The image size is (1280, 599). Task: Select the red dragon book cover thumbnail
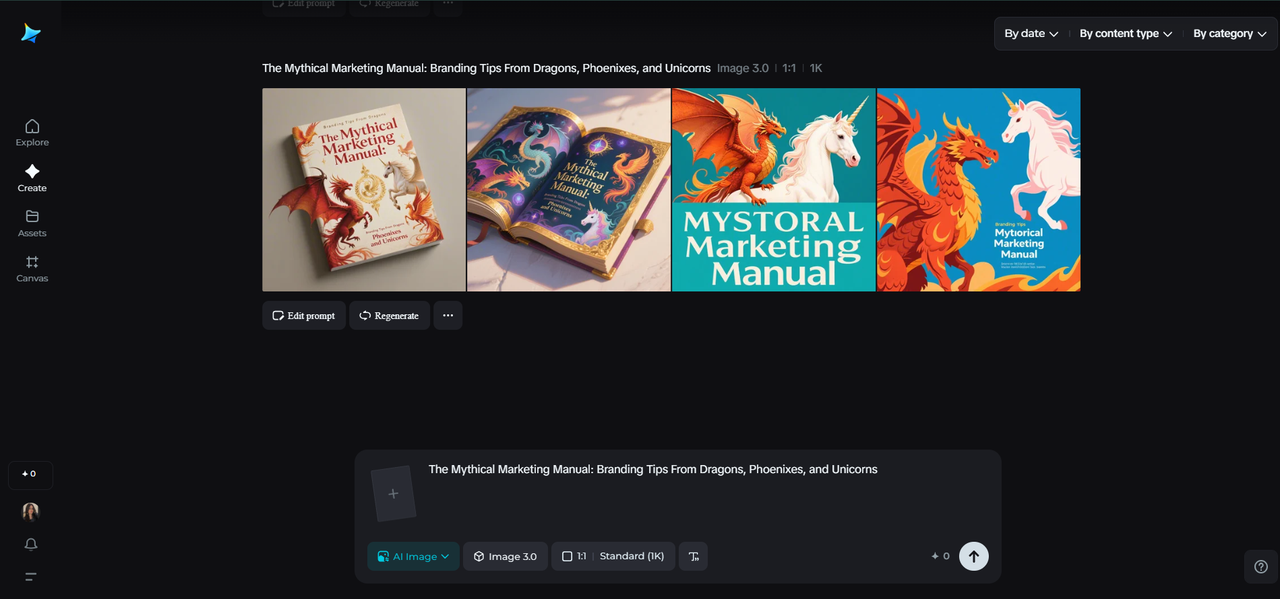[x=363, y=189]
